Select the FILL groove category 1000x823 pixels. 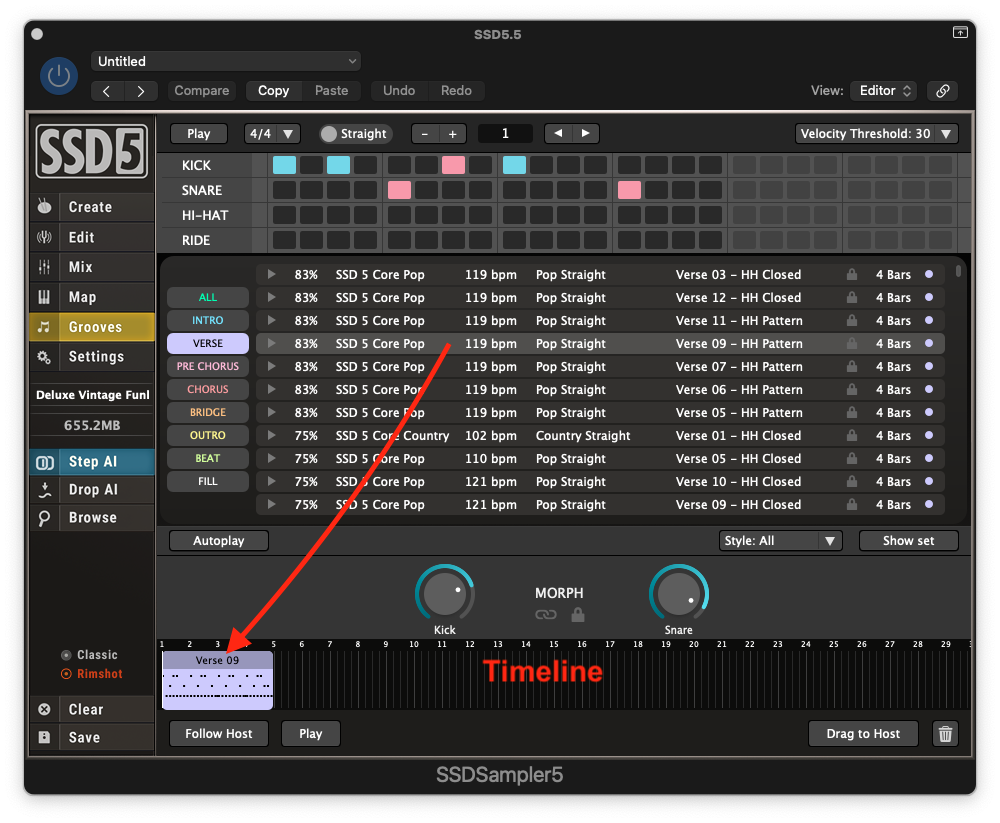tap(208, 481)
